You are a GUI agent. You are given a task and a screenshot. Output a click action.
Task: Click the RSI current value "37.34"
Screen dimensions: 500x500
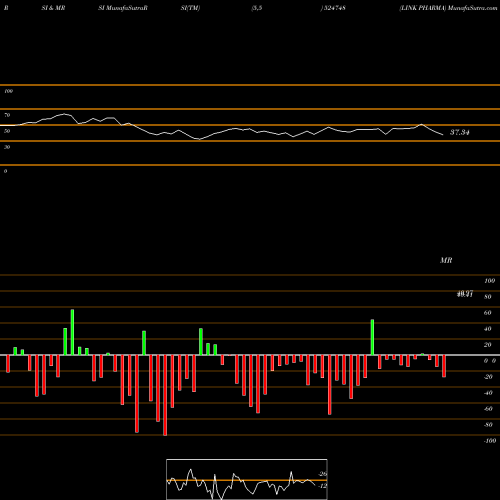[x=460, y=132]
